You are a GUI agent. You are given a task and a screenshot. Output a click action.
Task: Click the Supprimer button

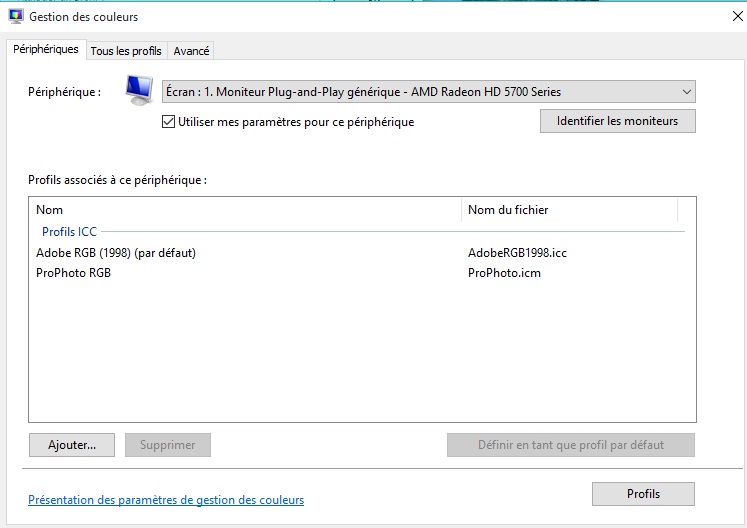[168, 445]
